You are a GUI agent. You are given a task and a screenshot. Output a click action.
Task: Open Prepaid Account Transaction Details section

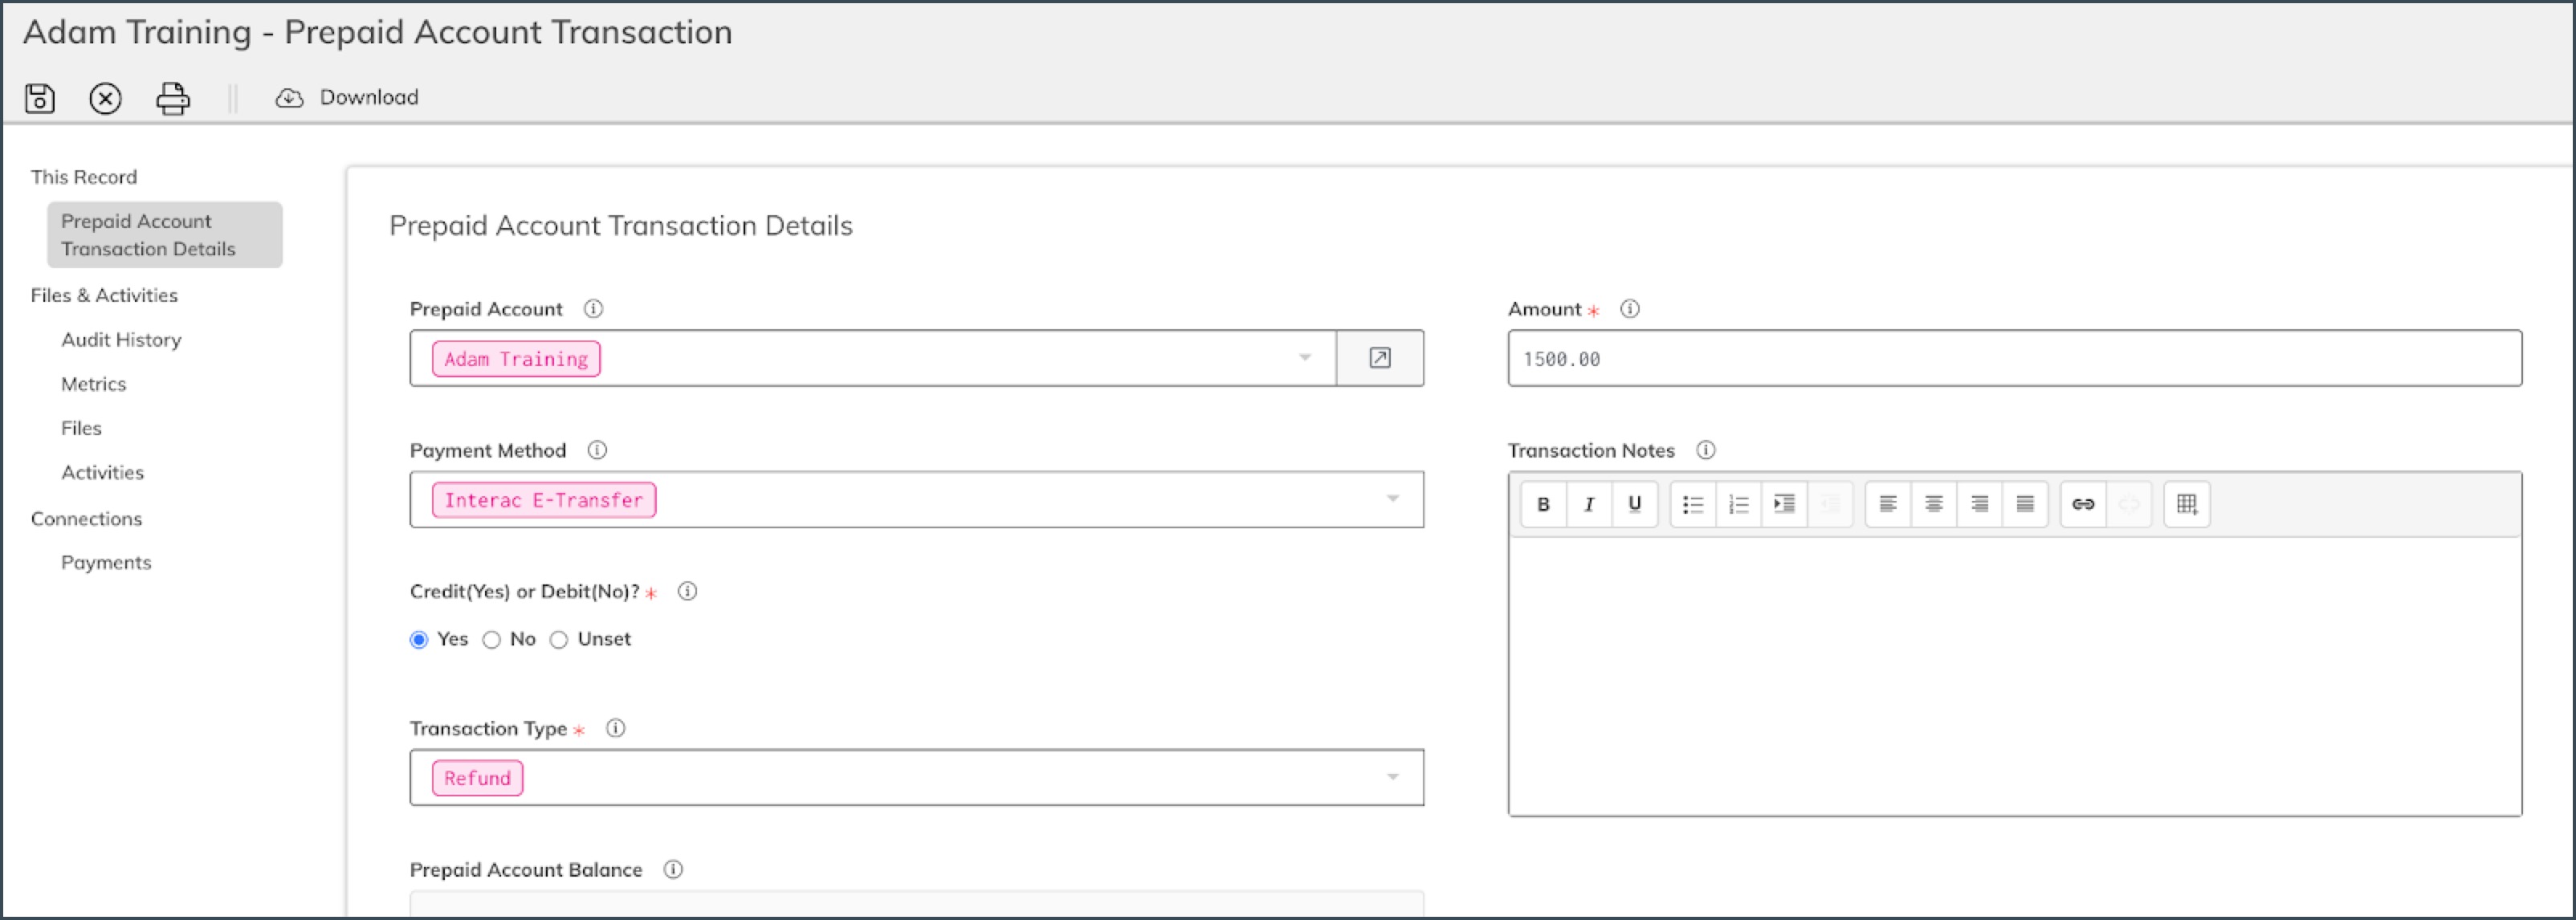click(x=165, y=235)
